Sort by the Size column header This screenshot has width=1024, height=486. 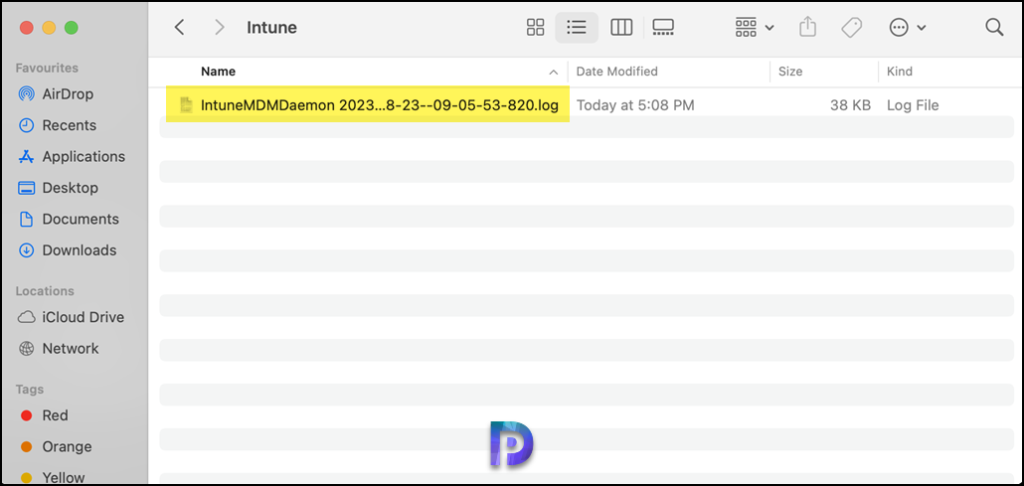(x=790, y=71)
